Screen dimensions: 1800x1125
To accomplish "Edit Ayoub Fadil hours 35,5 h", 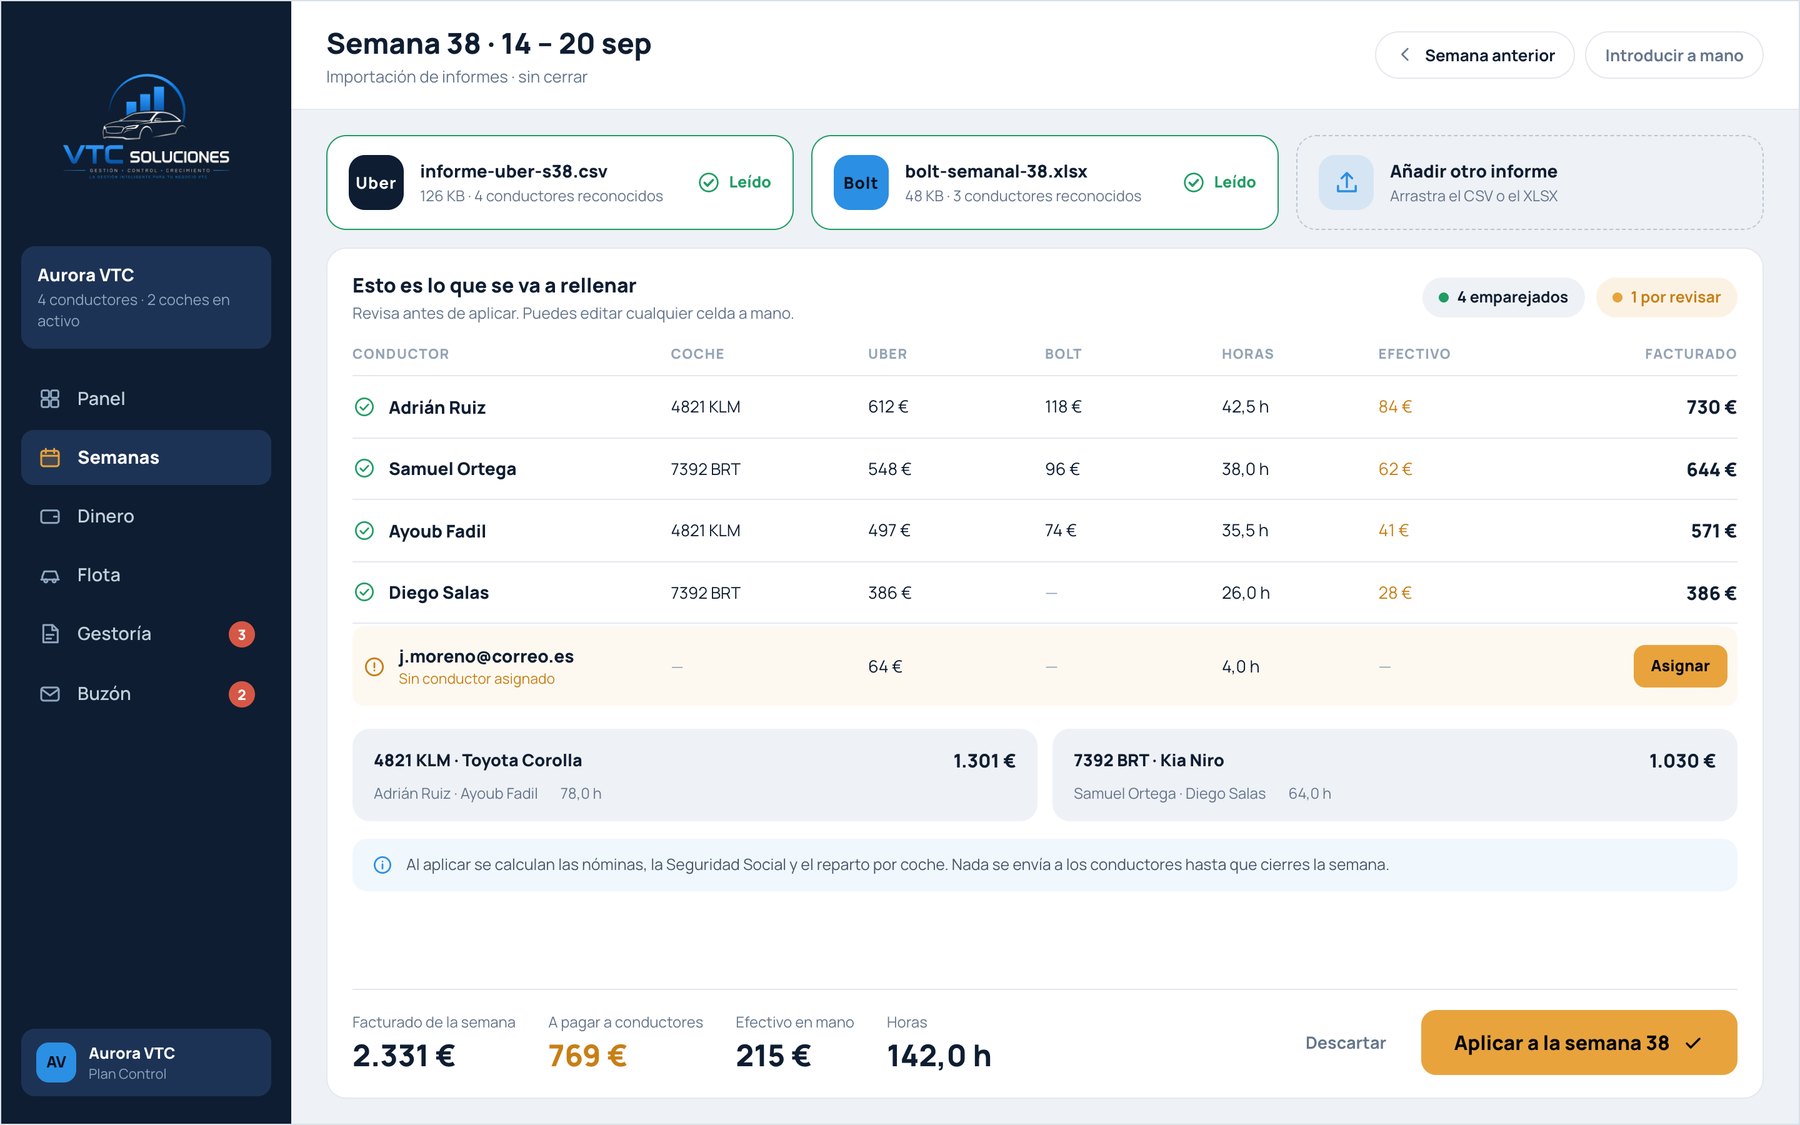I will [1245, 531].
